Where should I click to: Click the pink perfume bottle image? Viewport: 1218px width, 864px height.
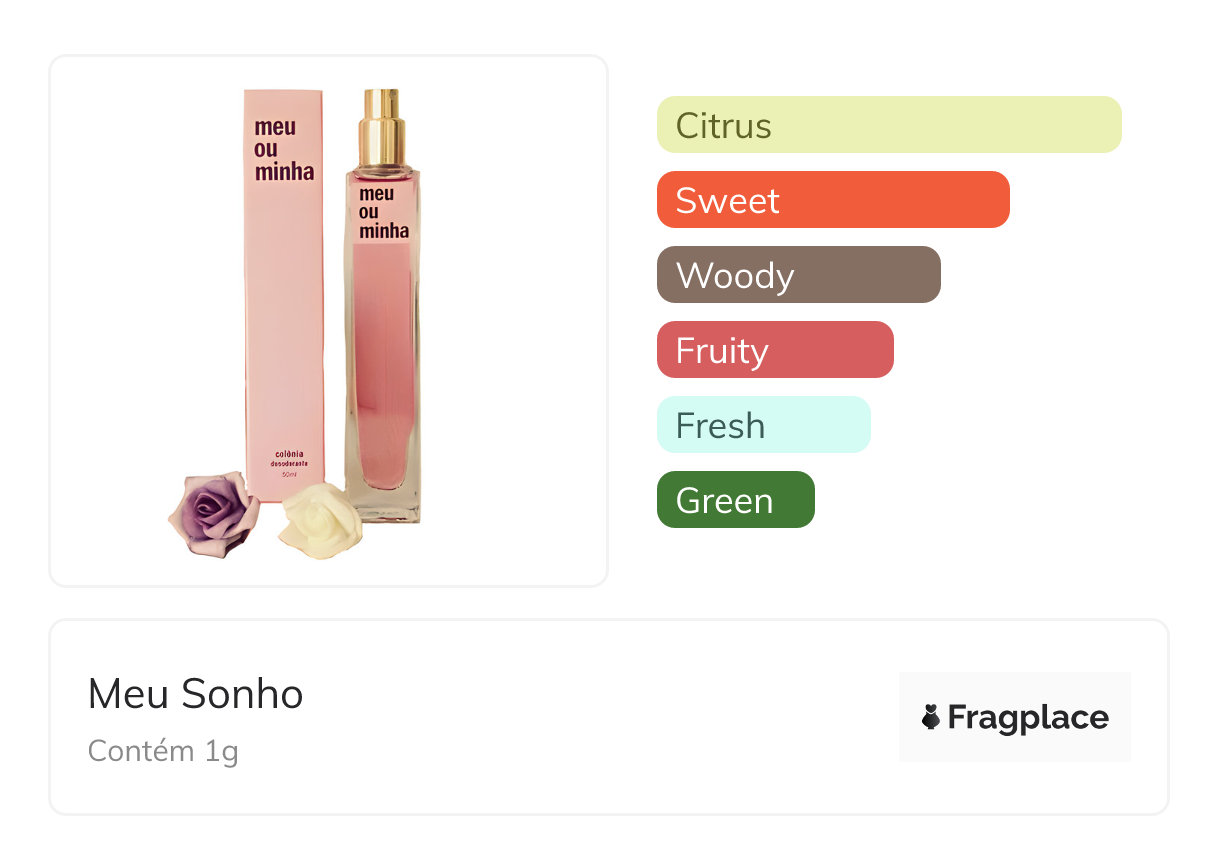[x=382, y=380]
